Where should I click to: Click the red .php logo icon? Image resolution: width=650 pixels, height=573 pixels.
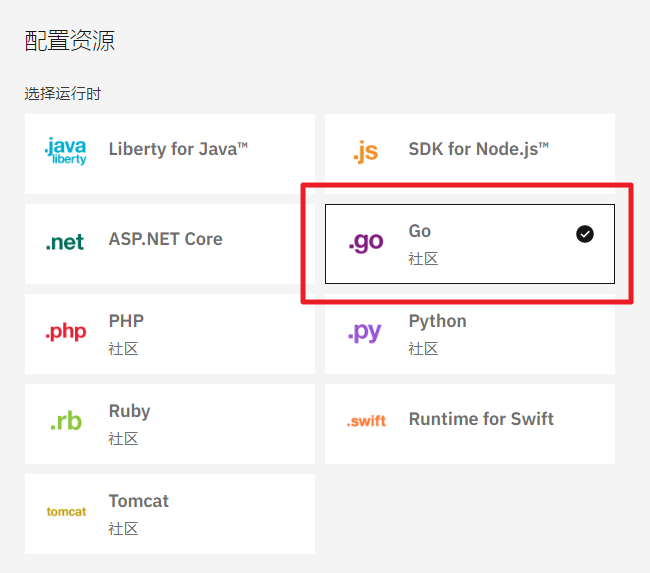(x=66, y=331)
